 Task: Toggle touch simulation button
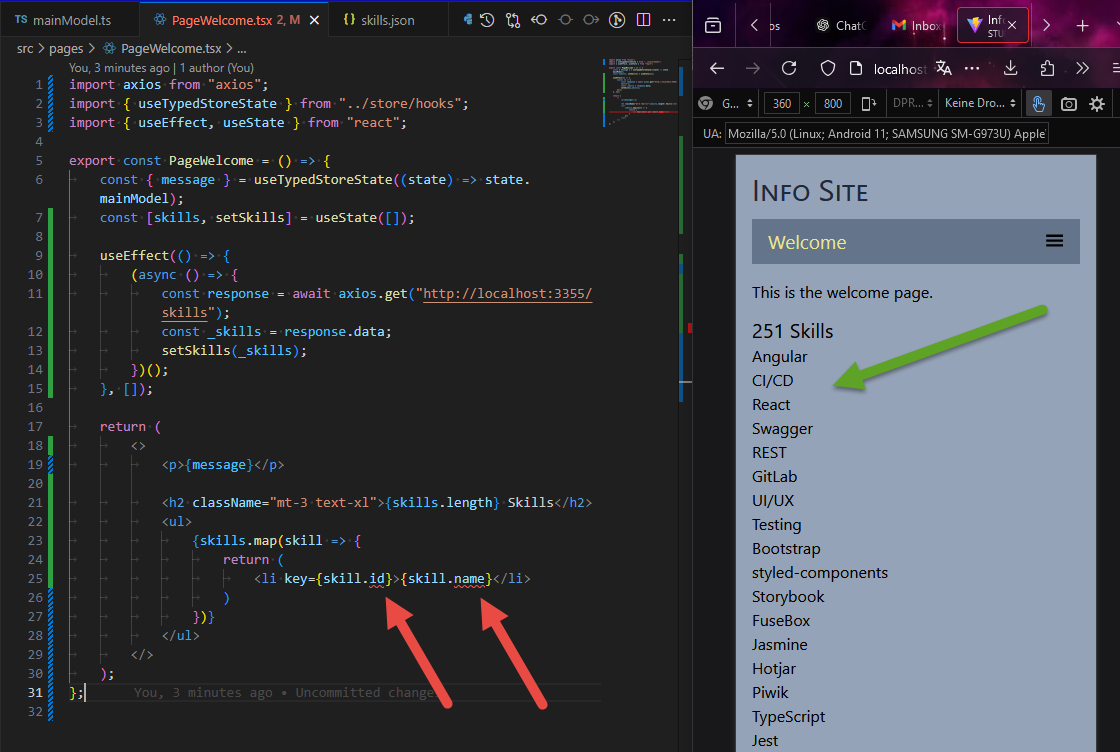coord(1039,103)
